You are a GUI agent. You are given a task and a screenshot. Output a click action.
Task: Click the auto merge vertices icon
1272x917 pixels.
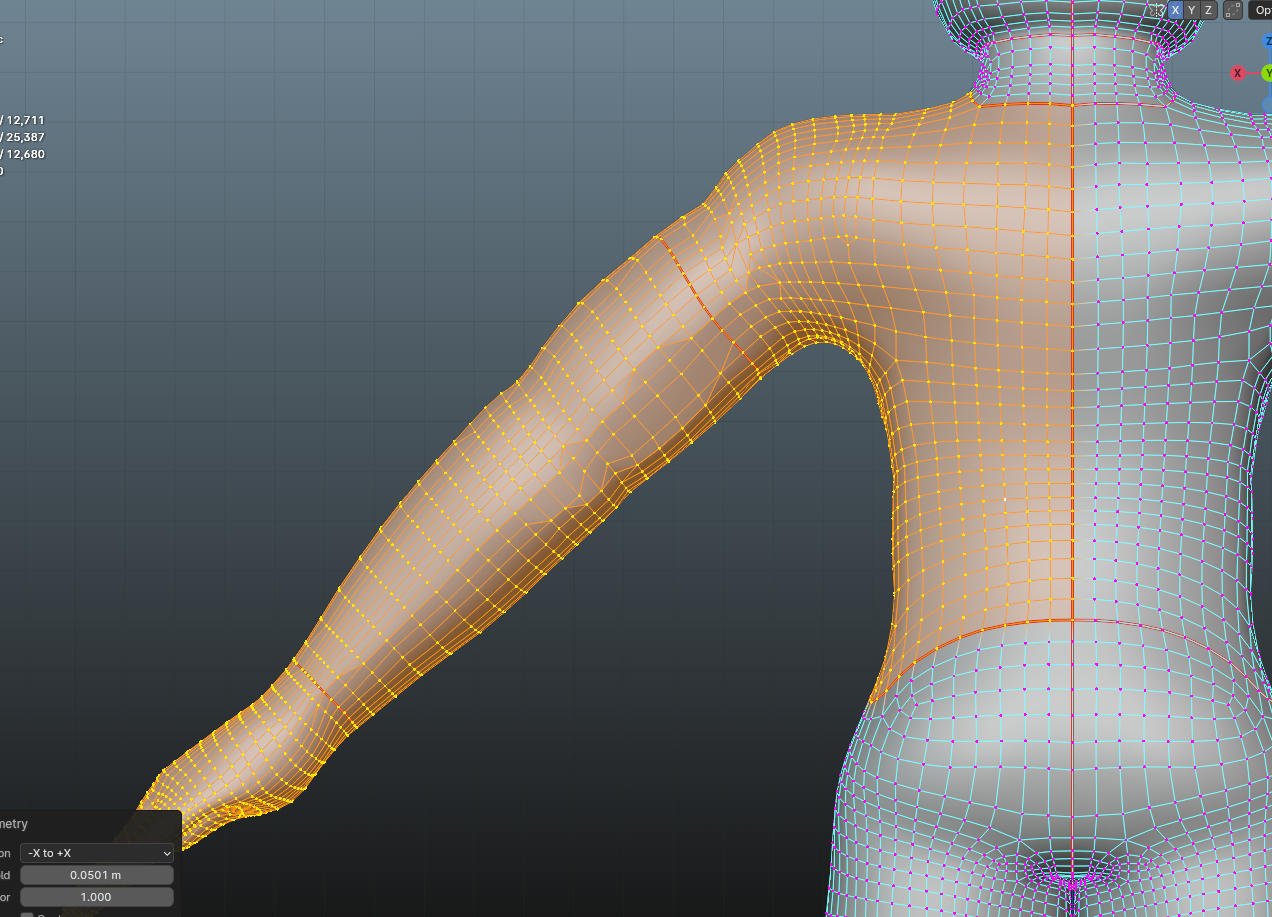pos(1233,10)
